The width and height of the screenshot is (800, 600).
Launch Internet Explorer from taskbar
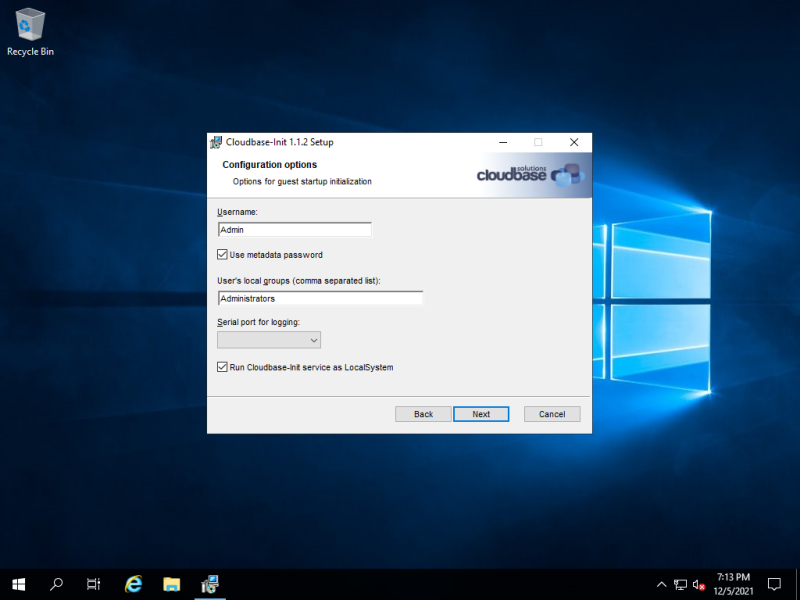133,584
